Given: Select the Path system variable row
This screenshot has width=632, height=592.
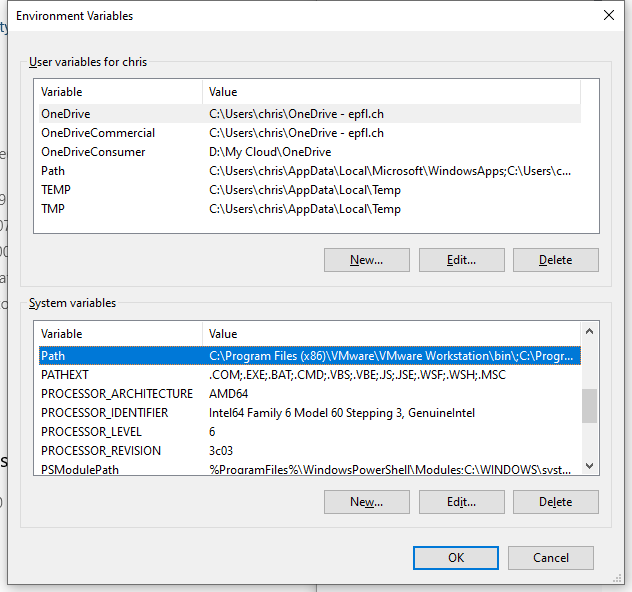Looking at the screenshot, I should coord(53,356).
